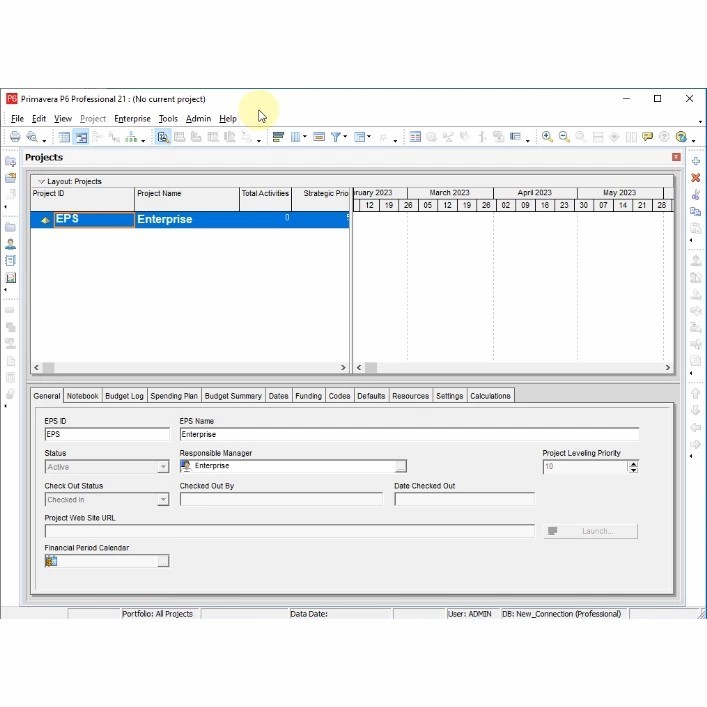Open the Edit menu
The image size is (707, 707).
point(39,119)
